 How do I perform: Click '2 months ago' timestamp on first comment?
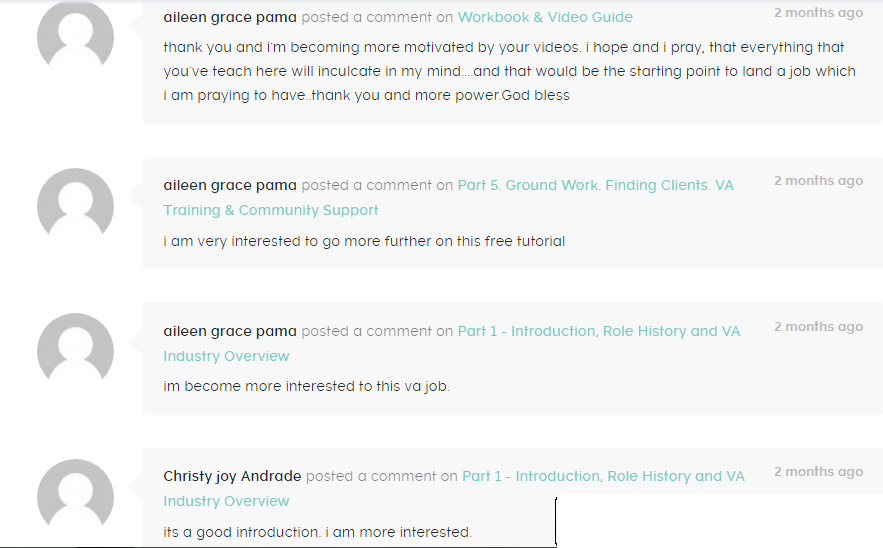point(818,12)
